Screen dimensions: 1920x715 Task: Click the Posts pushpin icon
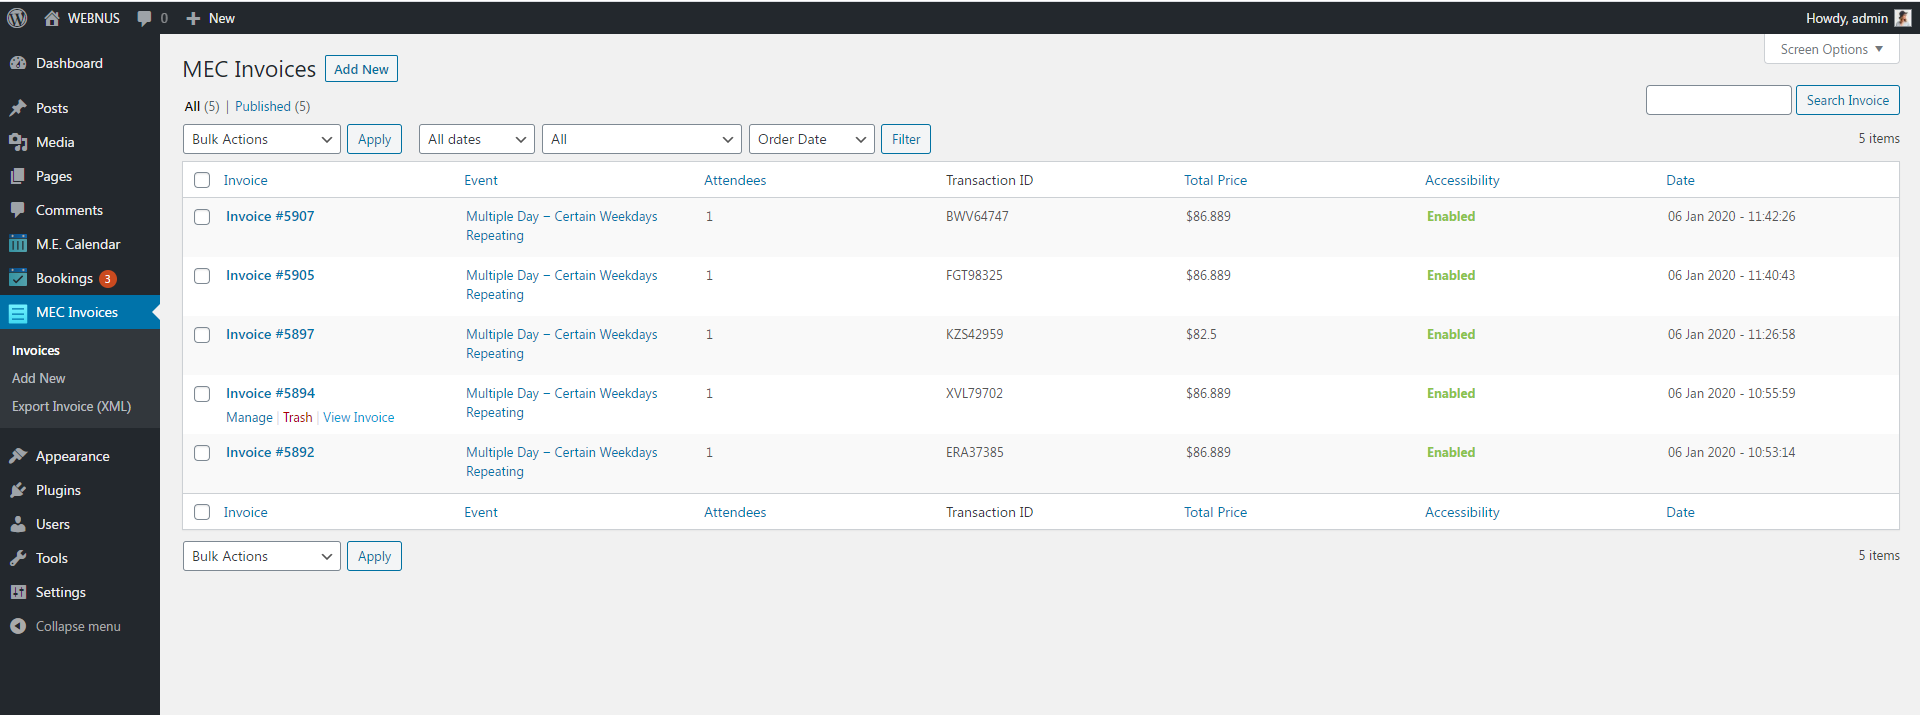coord(18,108)
